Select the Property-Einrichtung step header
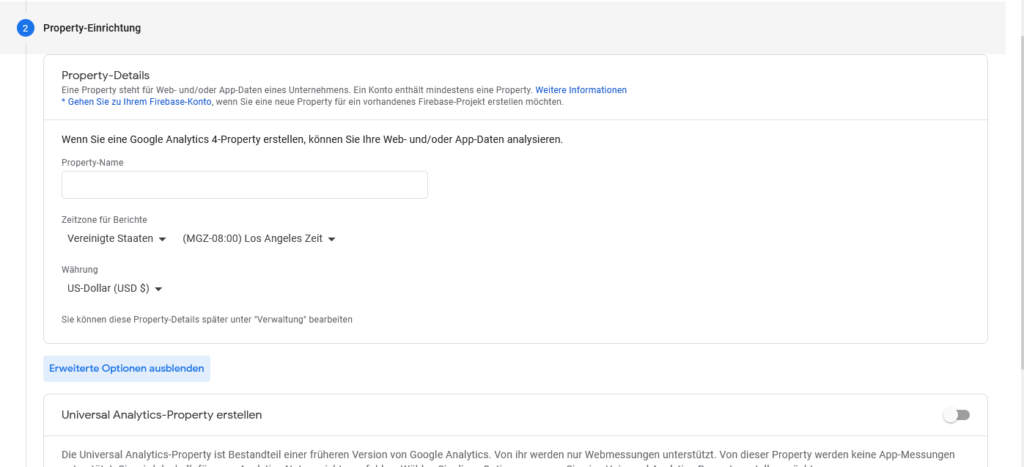This screenshot has width=1024, height=467. tap(91, 29)
